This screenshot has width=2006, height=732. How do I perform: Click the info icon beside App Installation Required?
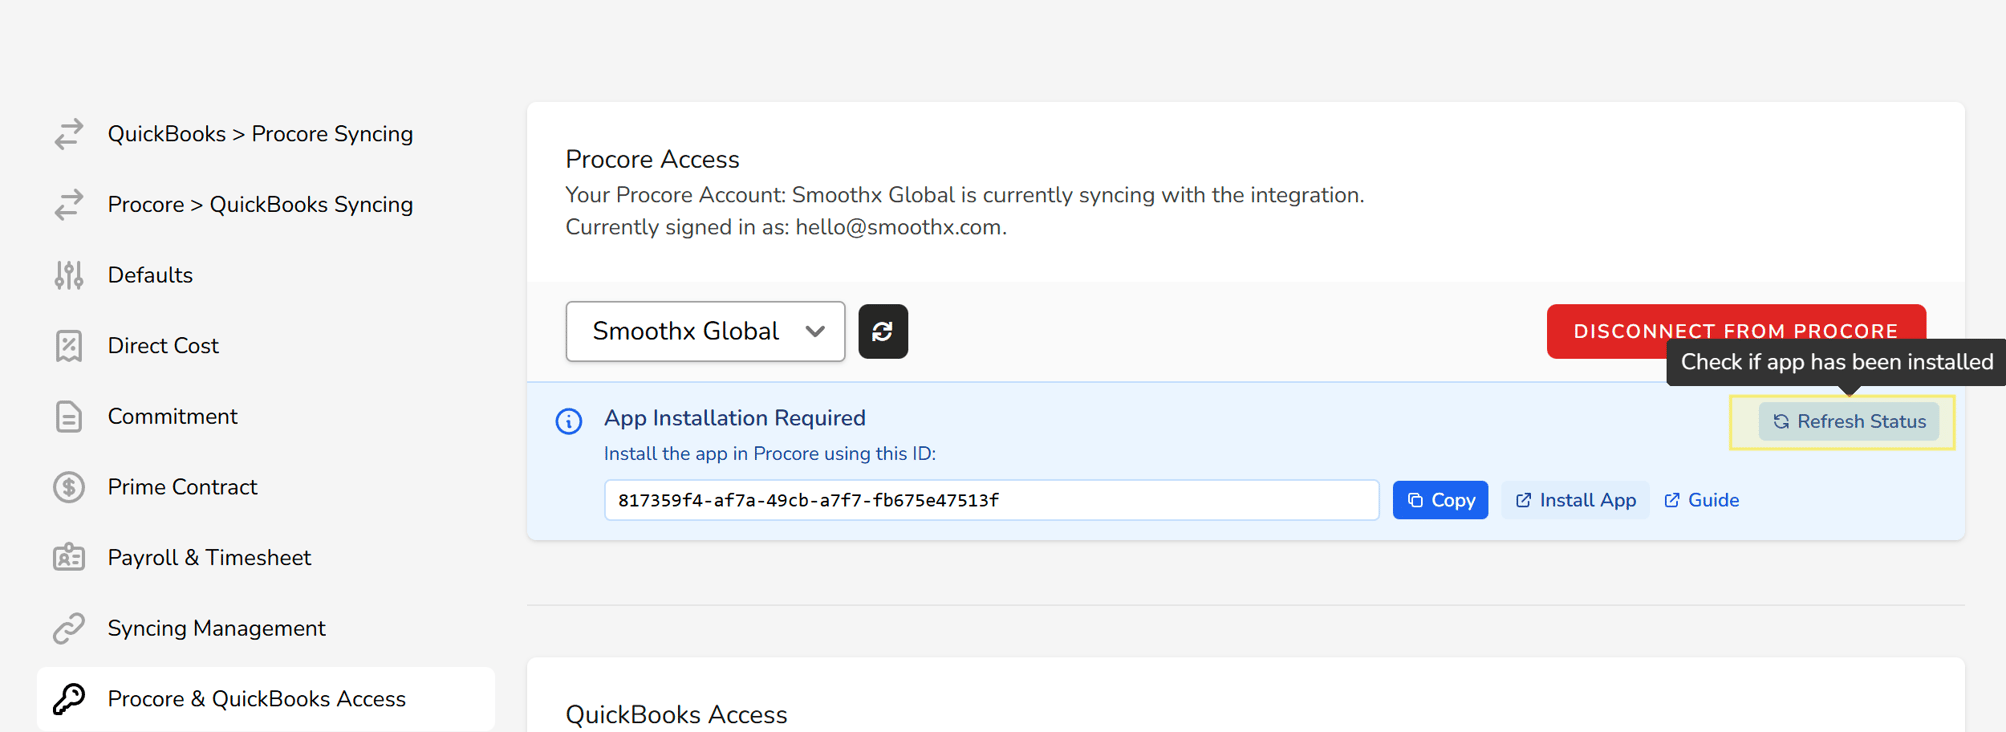point(569,421)
